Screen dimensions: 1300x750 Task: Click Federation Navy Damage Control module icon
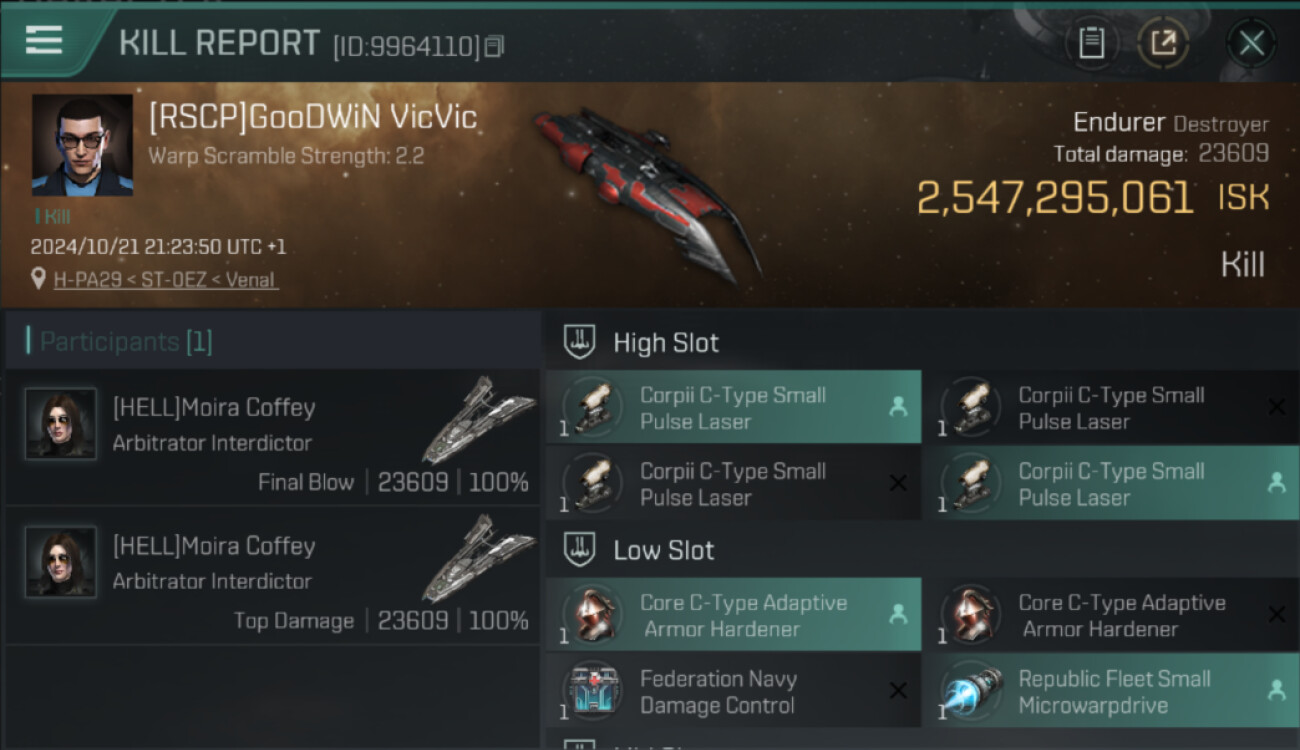point(593,692)
